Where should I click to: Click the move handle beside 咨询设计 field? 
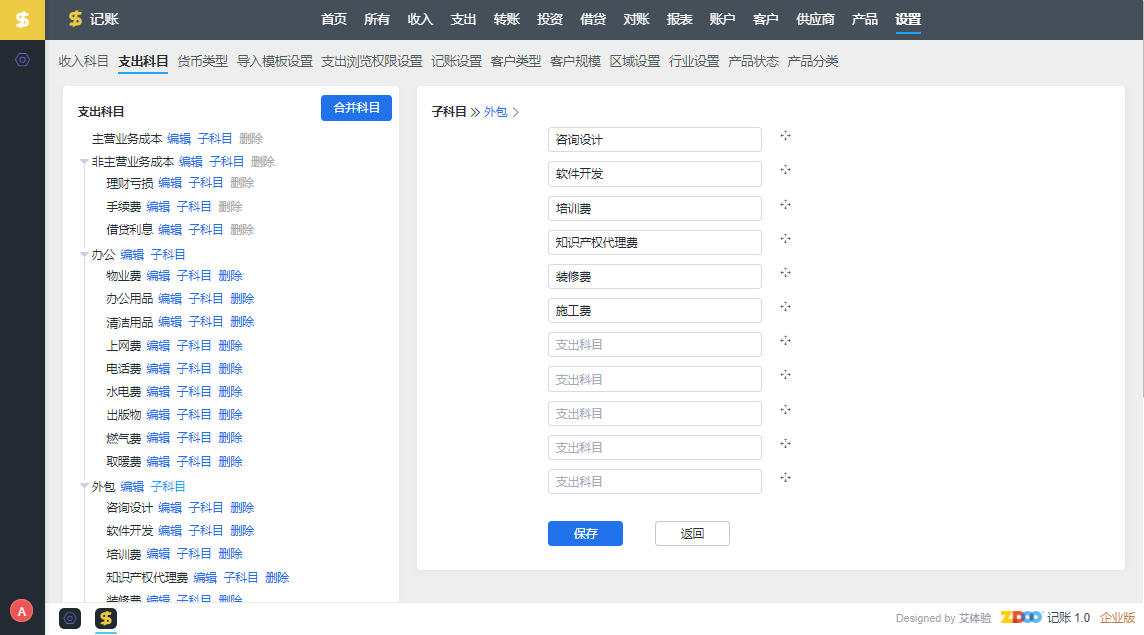[786, 136]
